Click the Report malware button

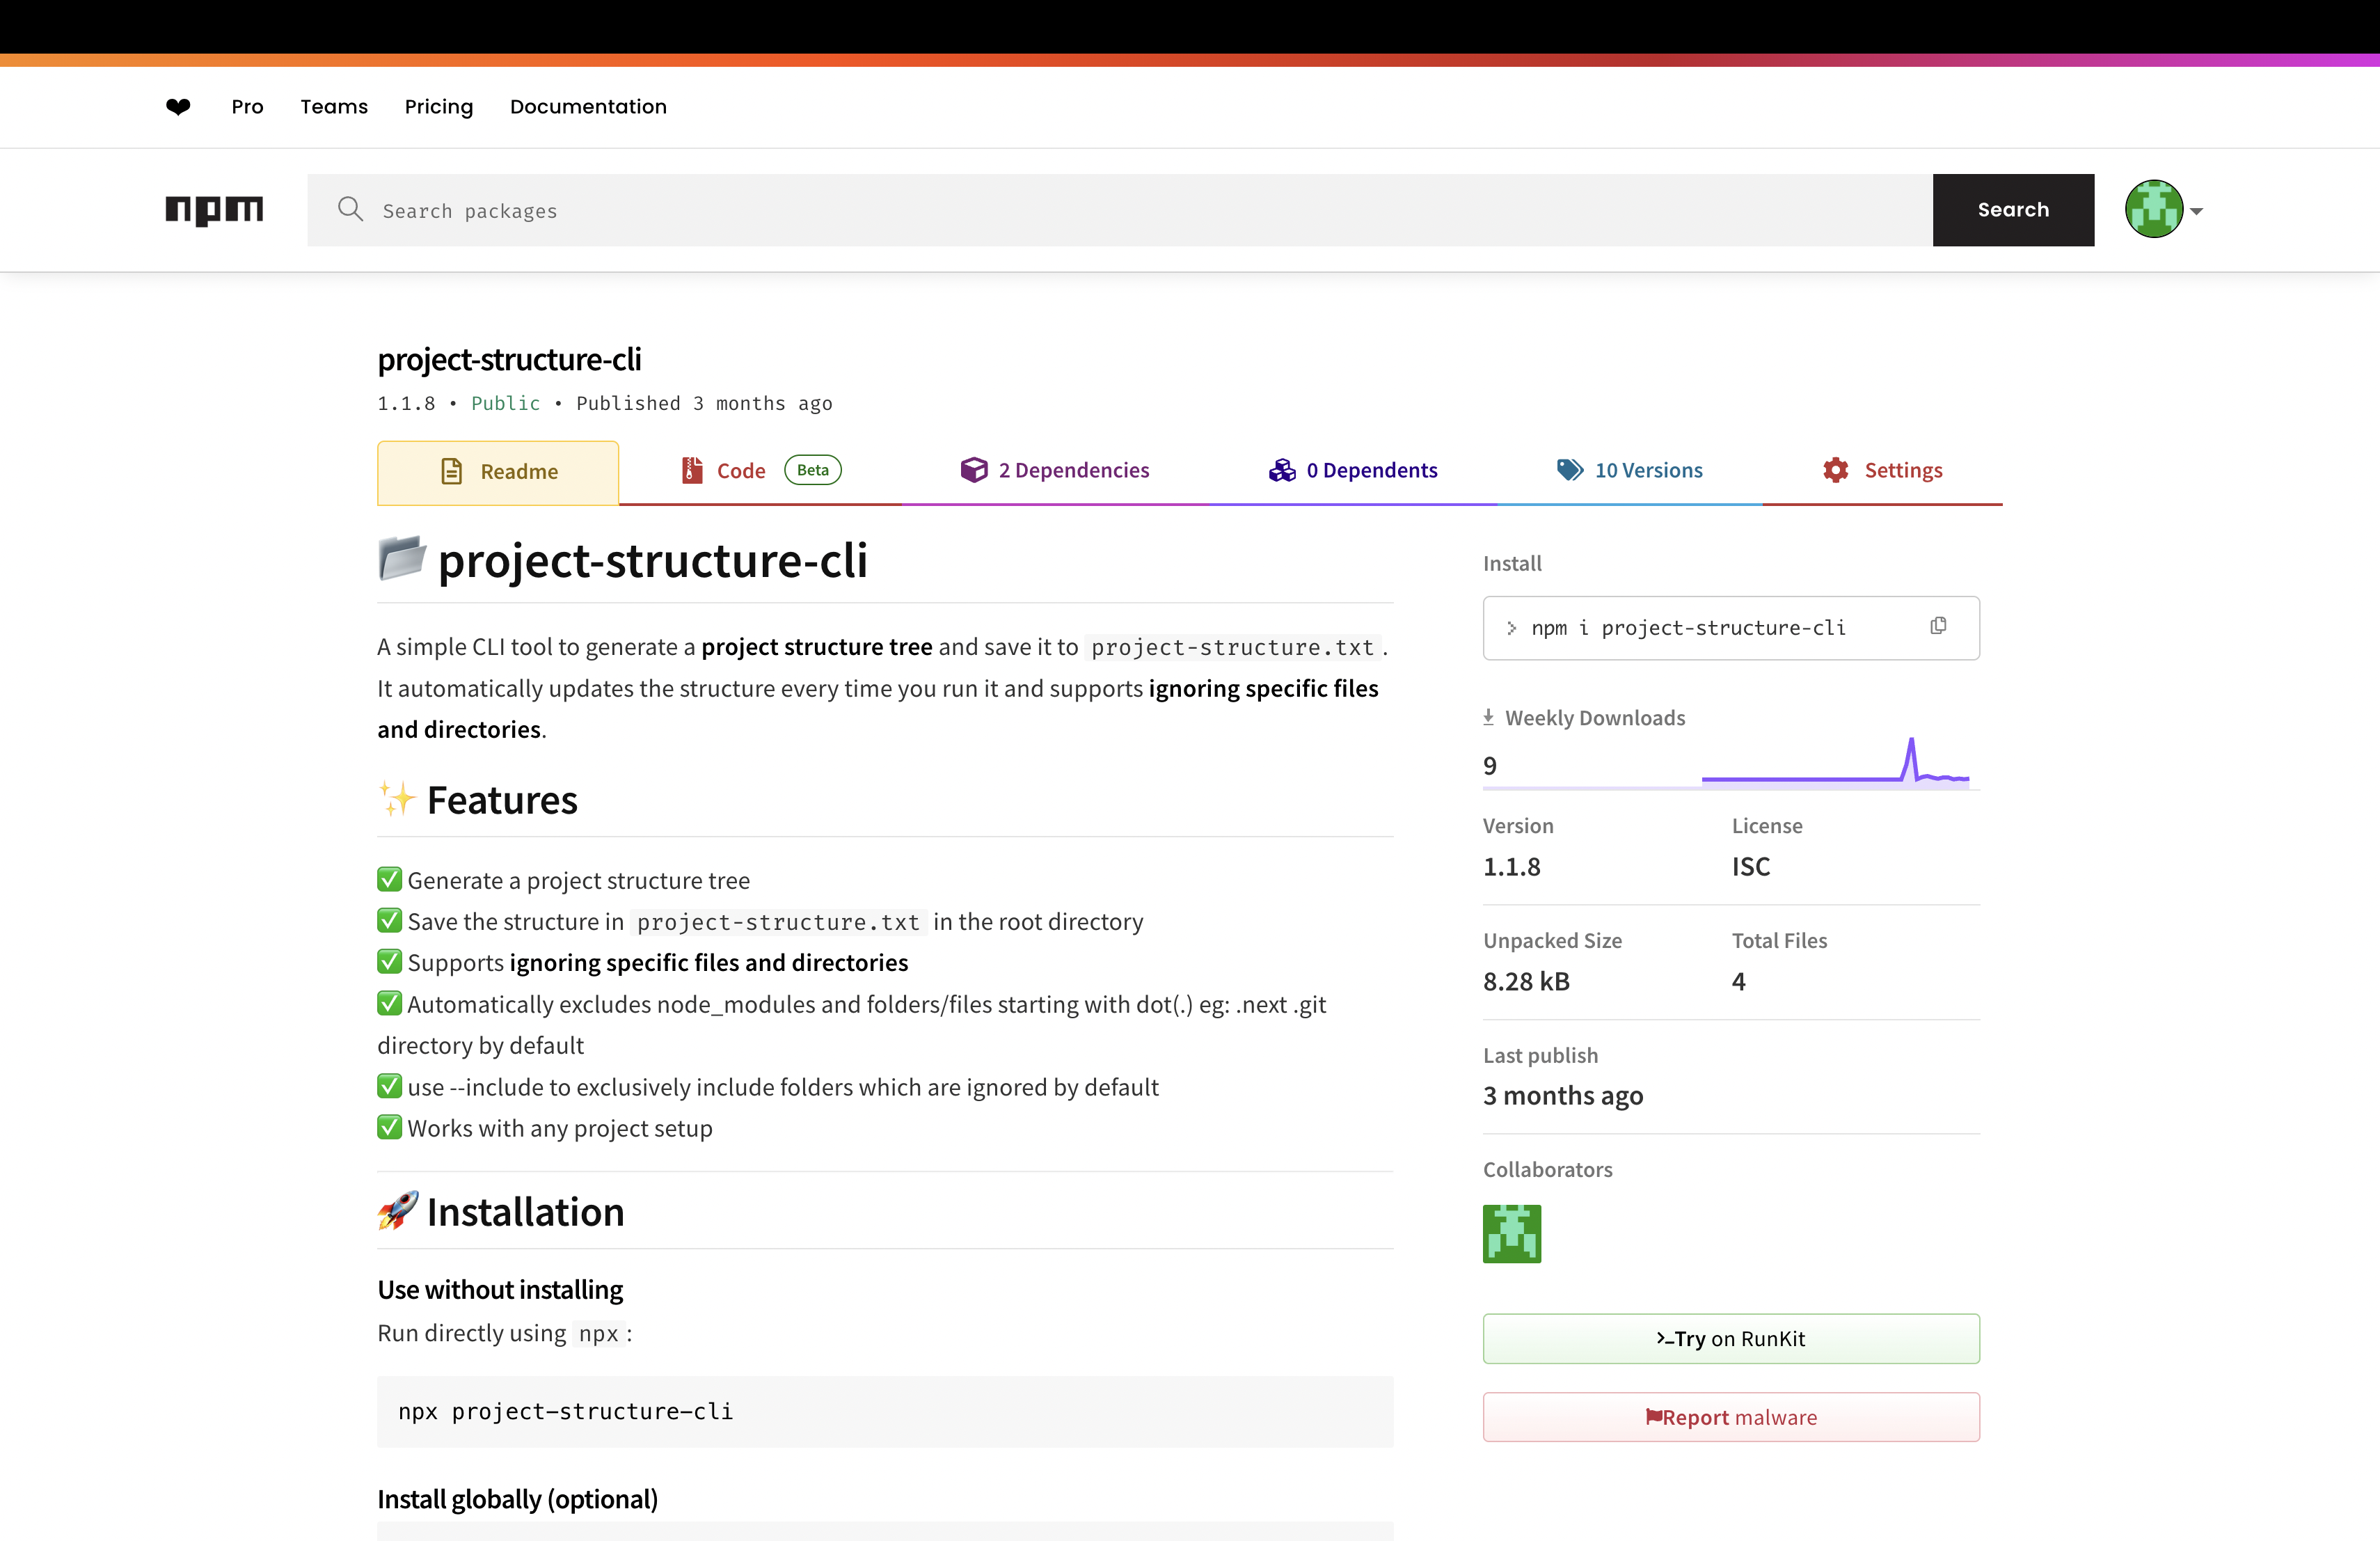pyautogui.click(x=1731, y=1417)
